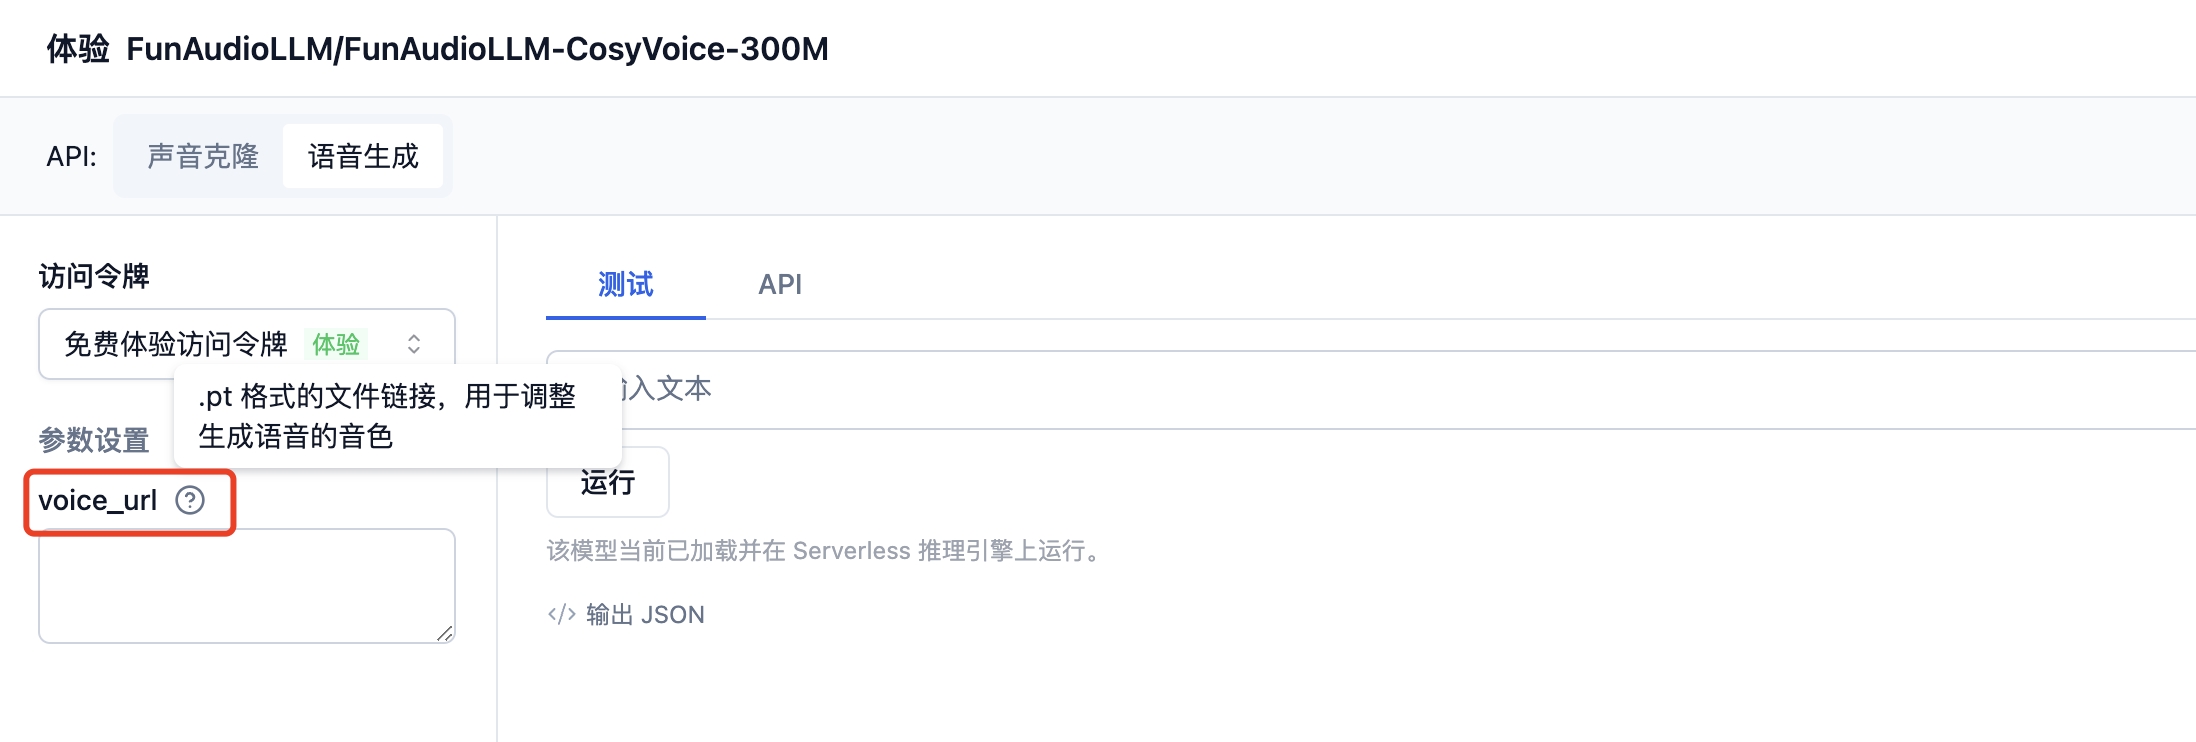Viewport: 2196px width, 742px height.
Task: Open the 免费体验访问令牌 dropdown
Action: [x=247, y=344]
